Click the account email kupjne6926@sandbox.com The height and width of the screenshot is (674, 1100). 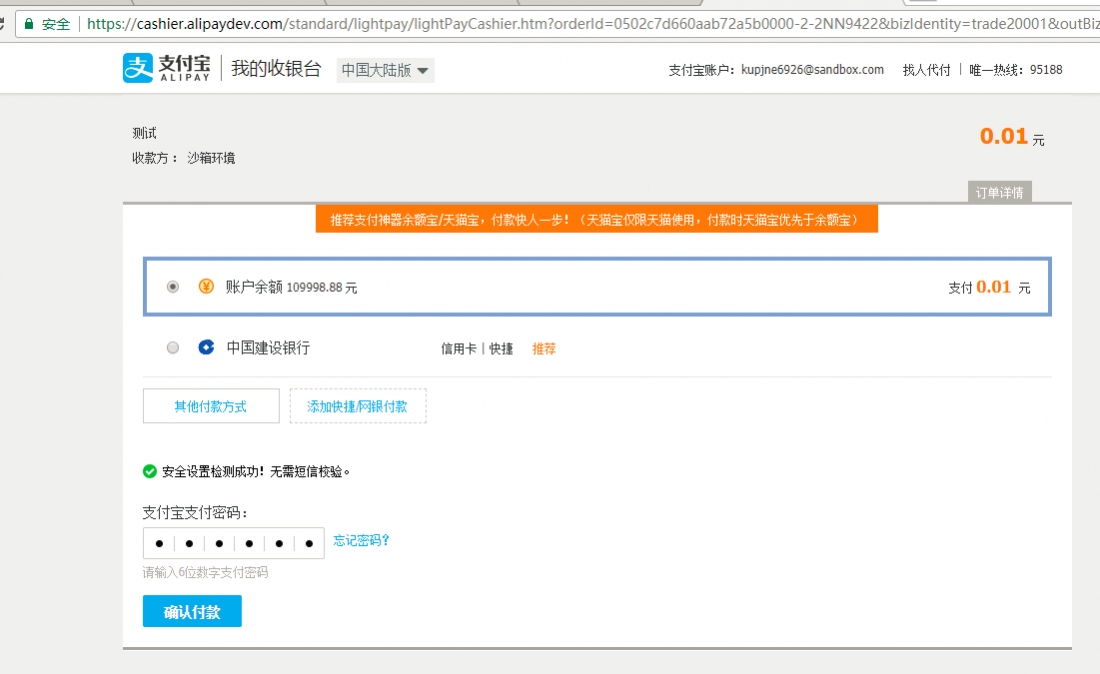[812, 70]
